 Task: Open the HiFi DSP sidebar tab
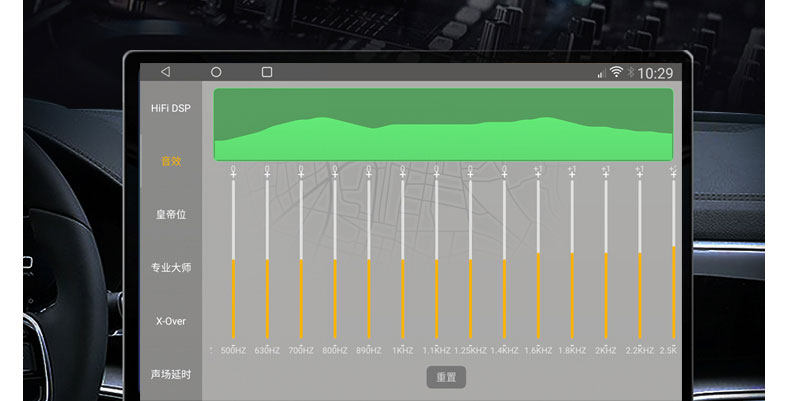pos(171,108)
